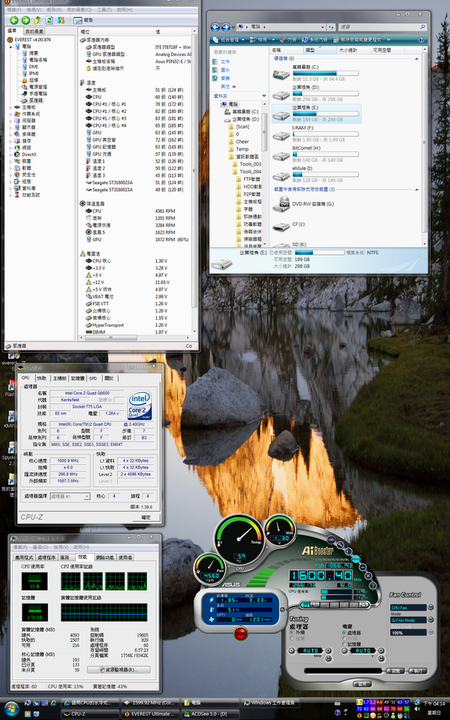450x720 pixels.
Task: Select the Cheer folder in Explorer tree
Action: coord(238,141)
